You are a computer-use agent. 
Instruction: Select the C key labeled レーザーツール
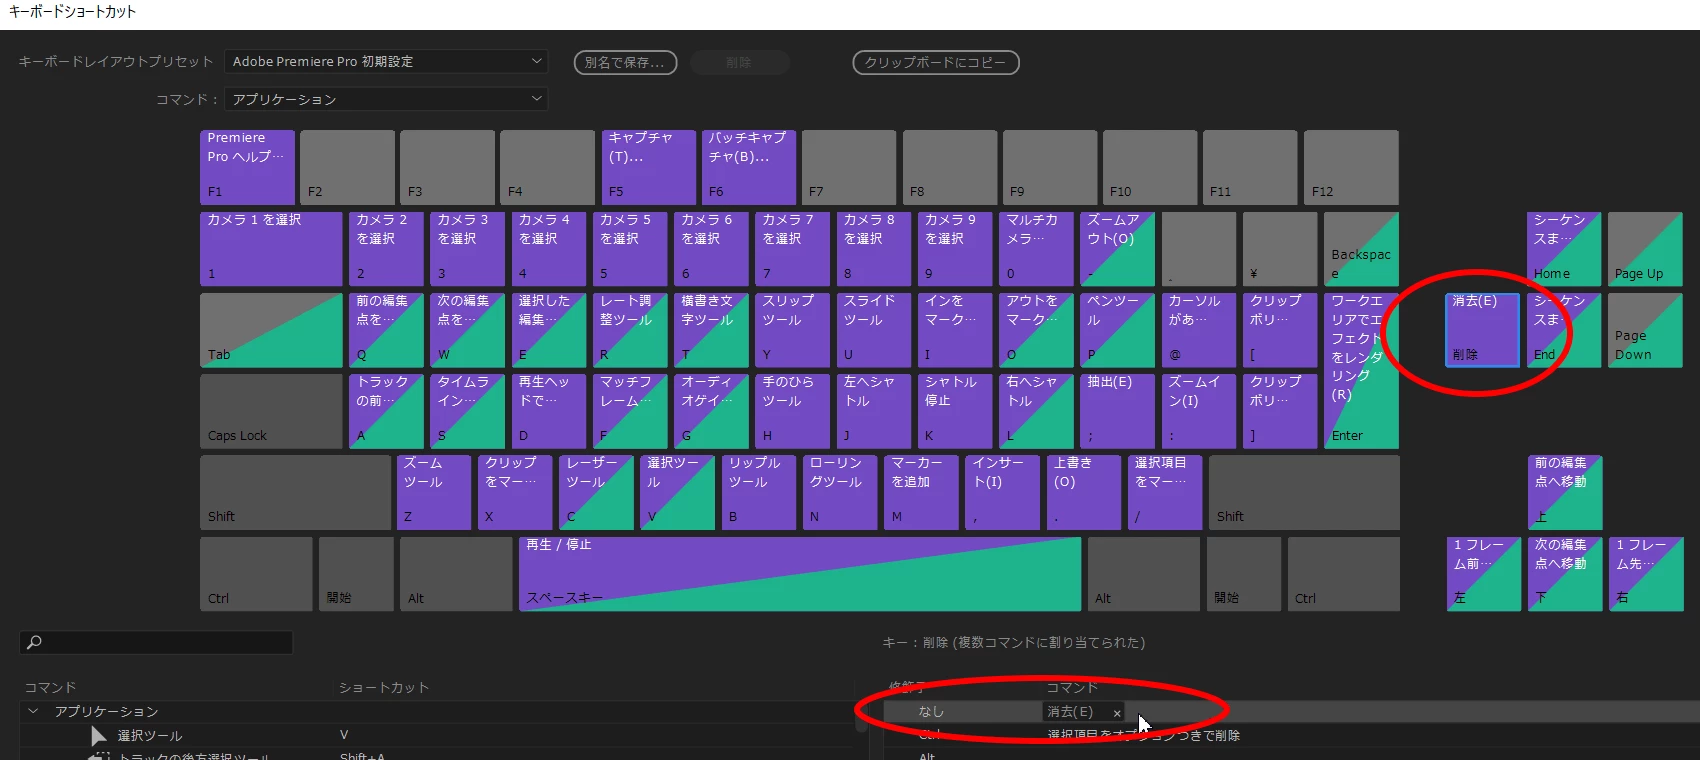click(596, 492)
